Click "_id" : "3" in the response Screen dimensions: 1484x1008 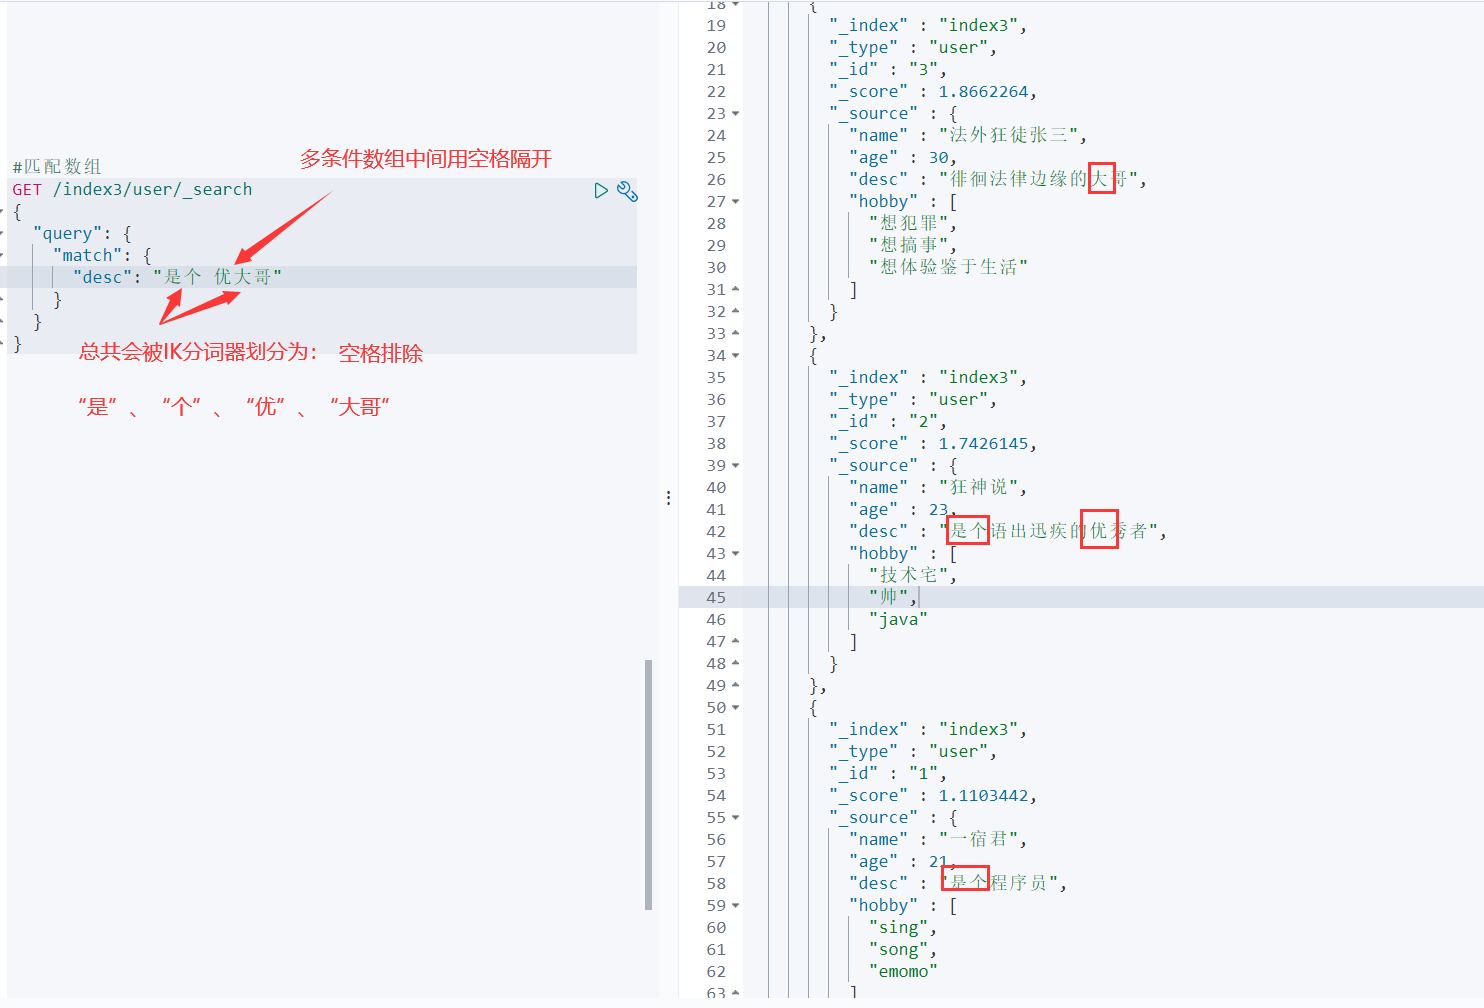[x=888, y=70]
